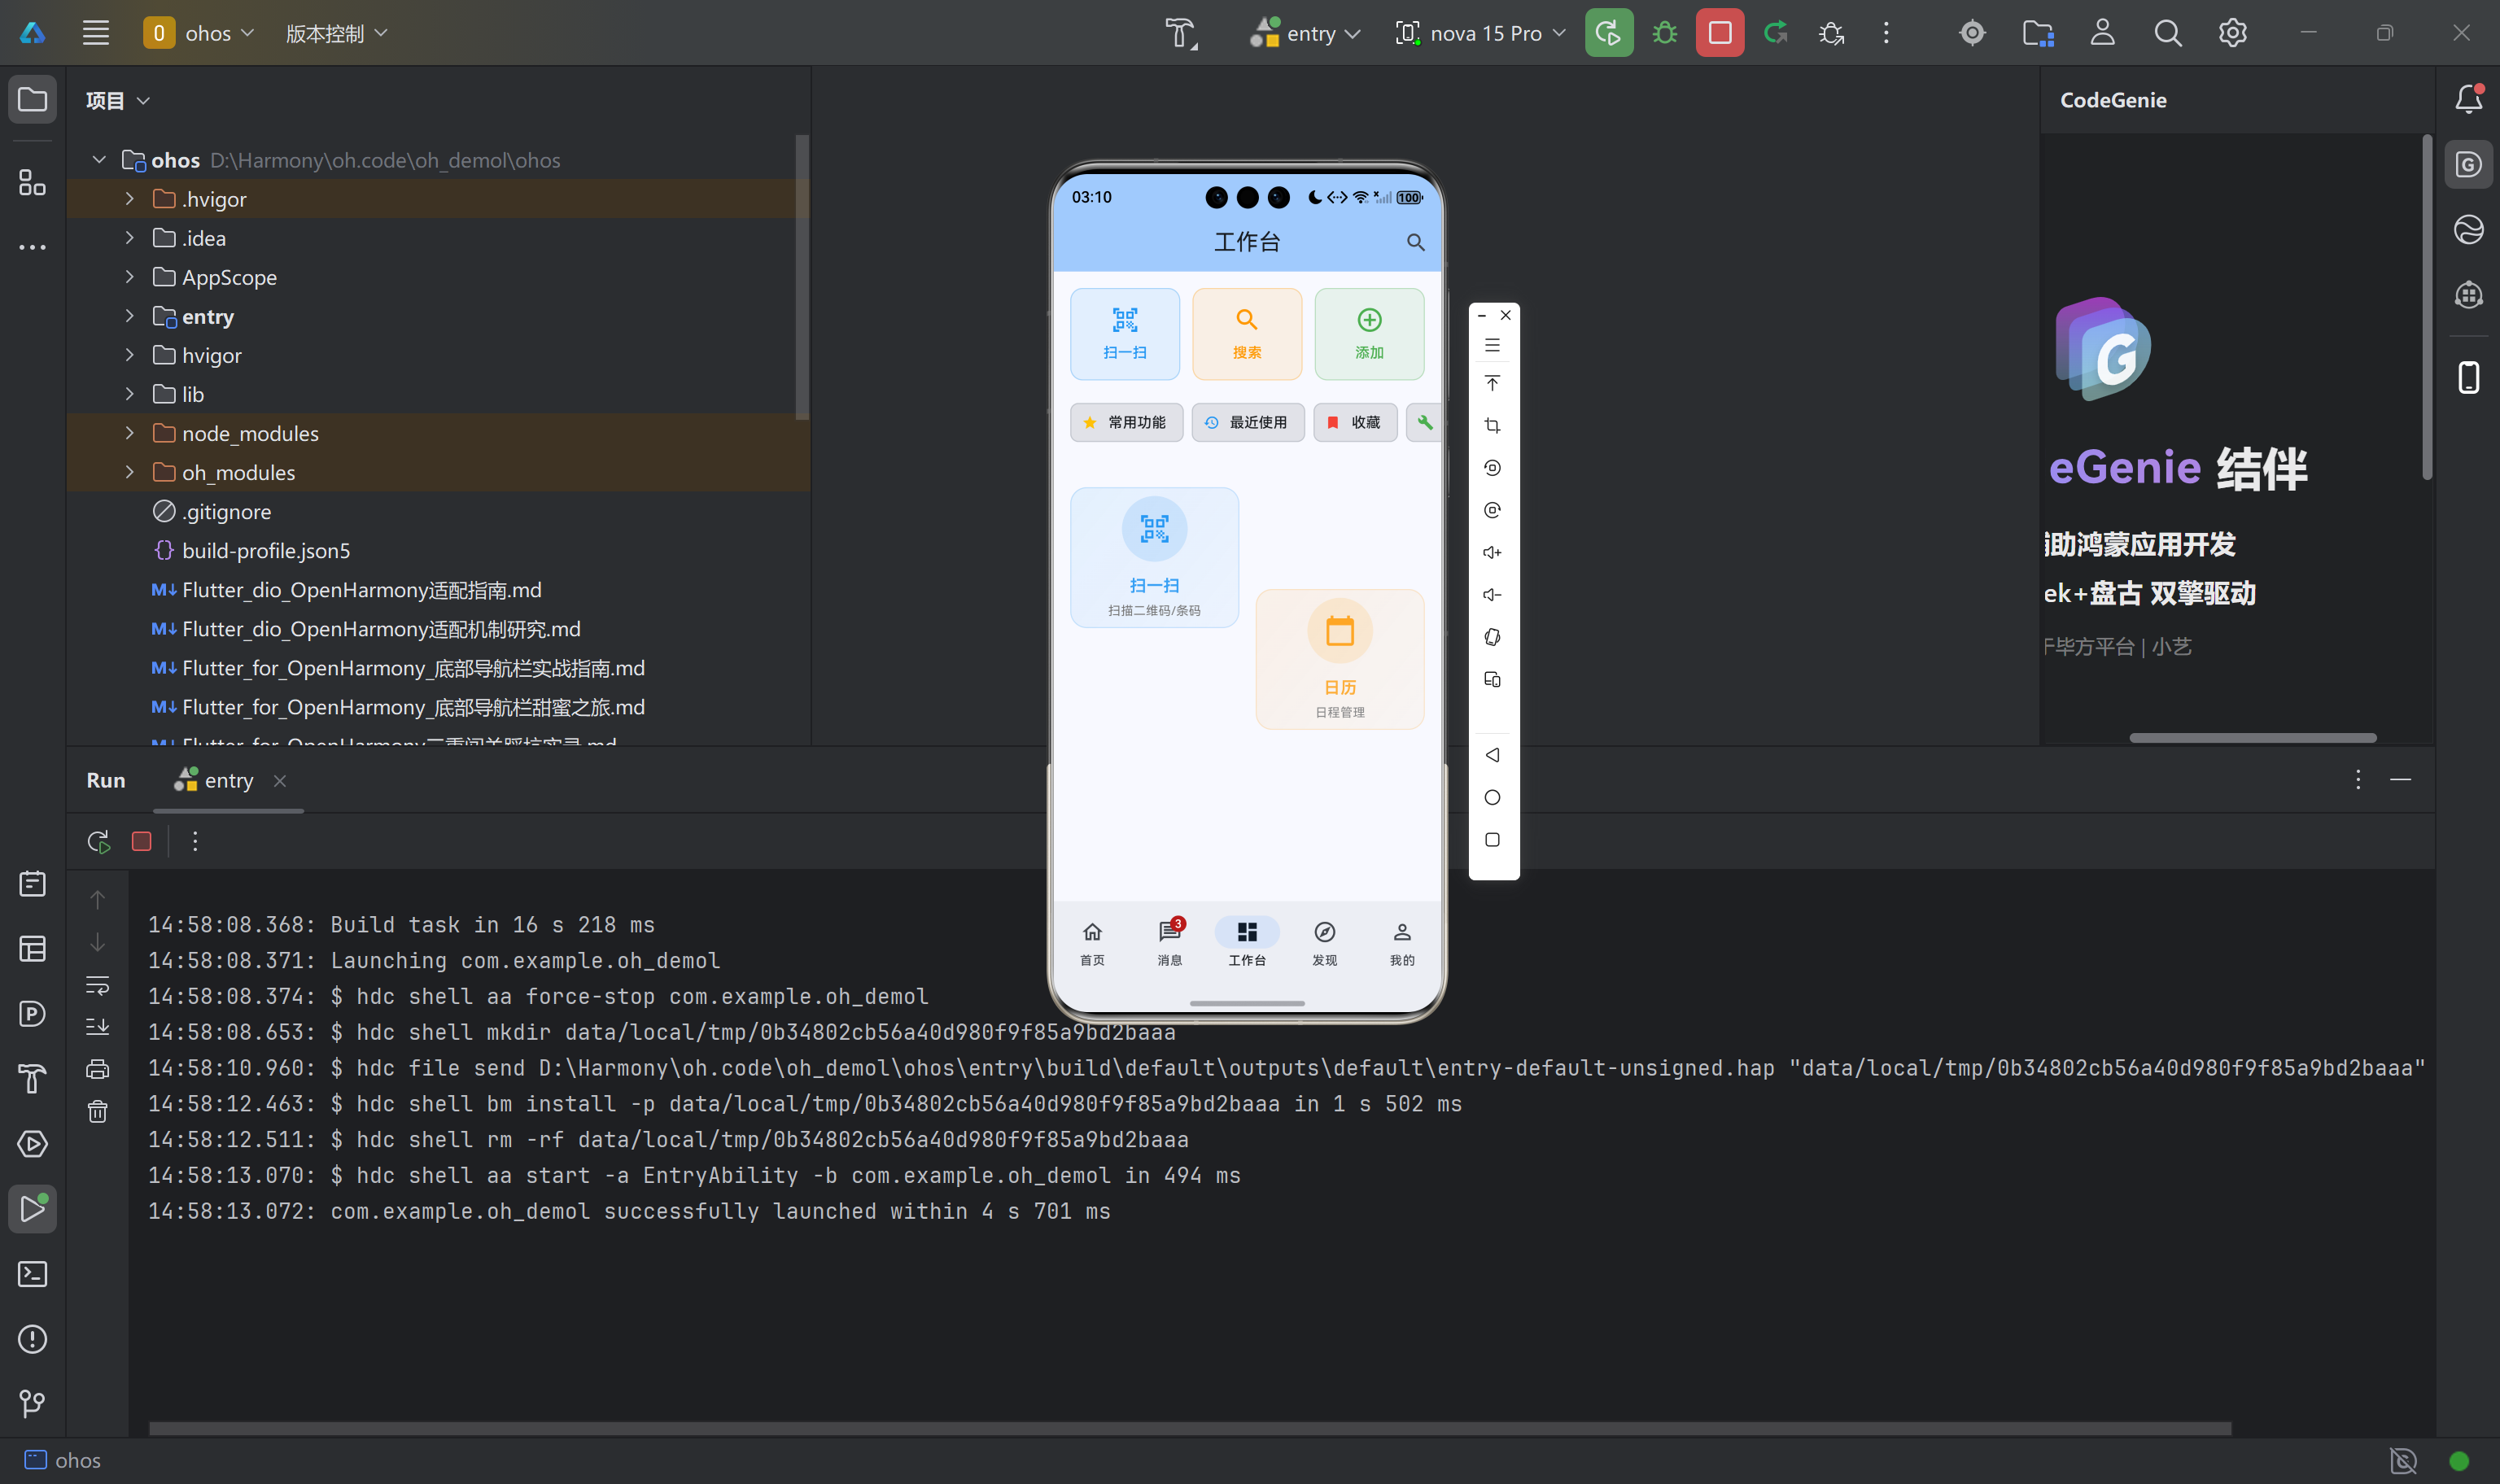This screenshot has height=1484, width=2500.
Task: Click the red Stop button in top toolbar
Action: 1719,33
